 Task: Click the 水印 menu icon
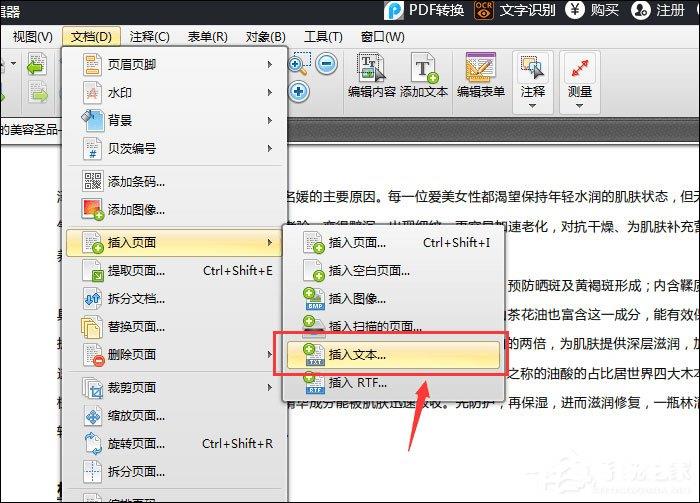(x=92, y=93)
